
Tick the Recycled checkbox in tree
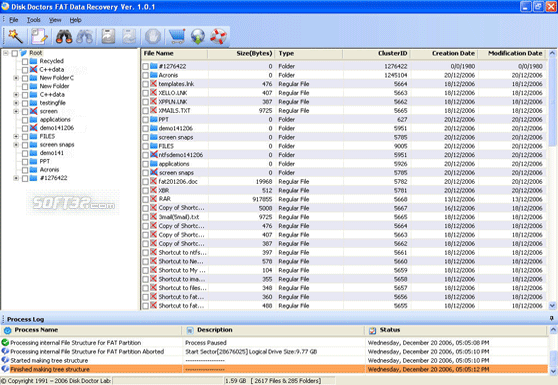(x=25, y=62)
